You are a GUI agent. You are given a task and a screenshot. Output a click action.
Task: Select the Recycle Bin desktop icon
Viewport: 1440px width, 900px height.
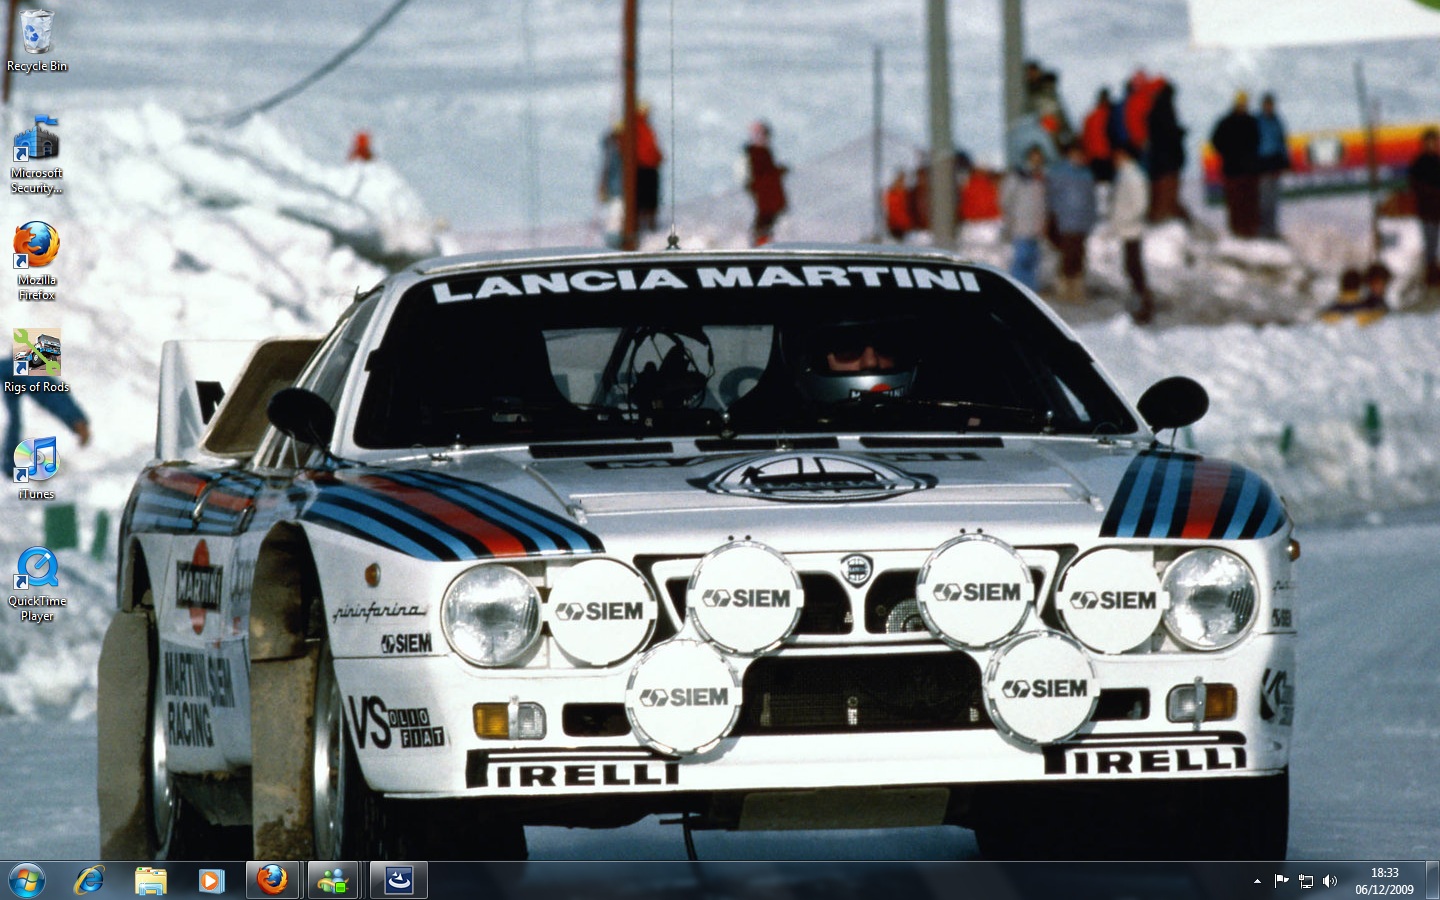pyautogui.click(x=37, y=41)
